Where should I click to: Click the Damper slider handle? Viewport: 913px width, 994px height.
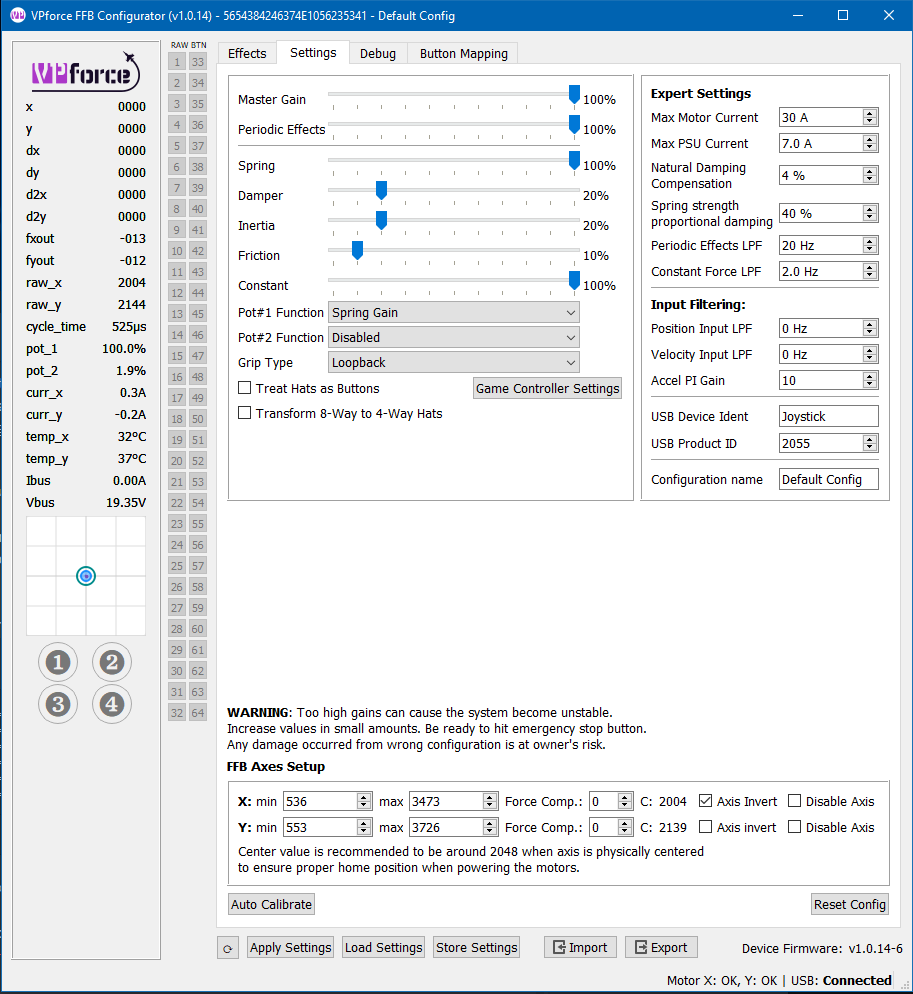click(381, 190)
